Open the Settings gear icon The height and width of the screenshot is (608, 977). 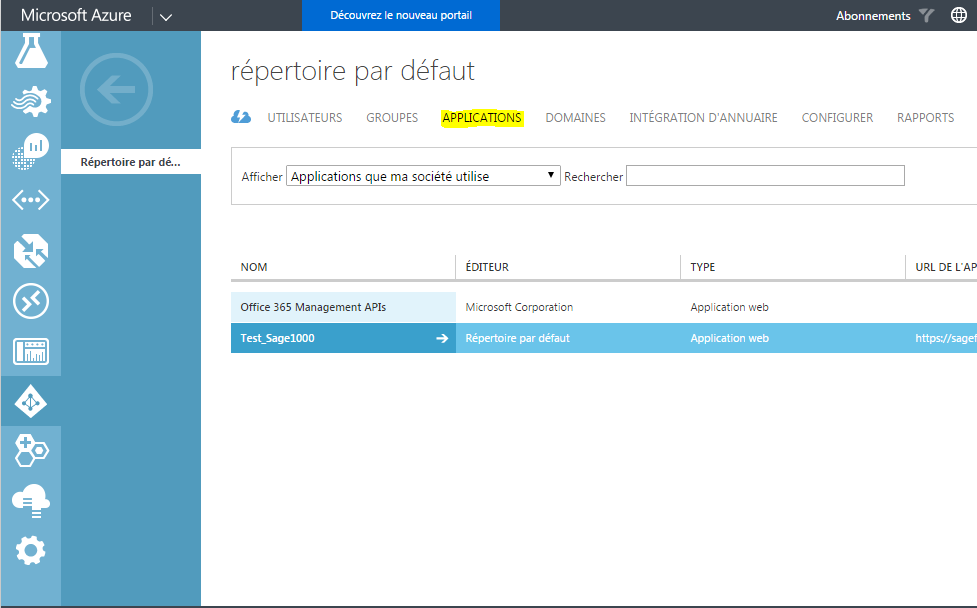click(x=31, y=551)
